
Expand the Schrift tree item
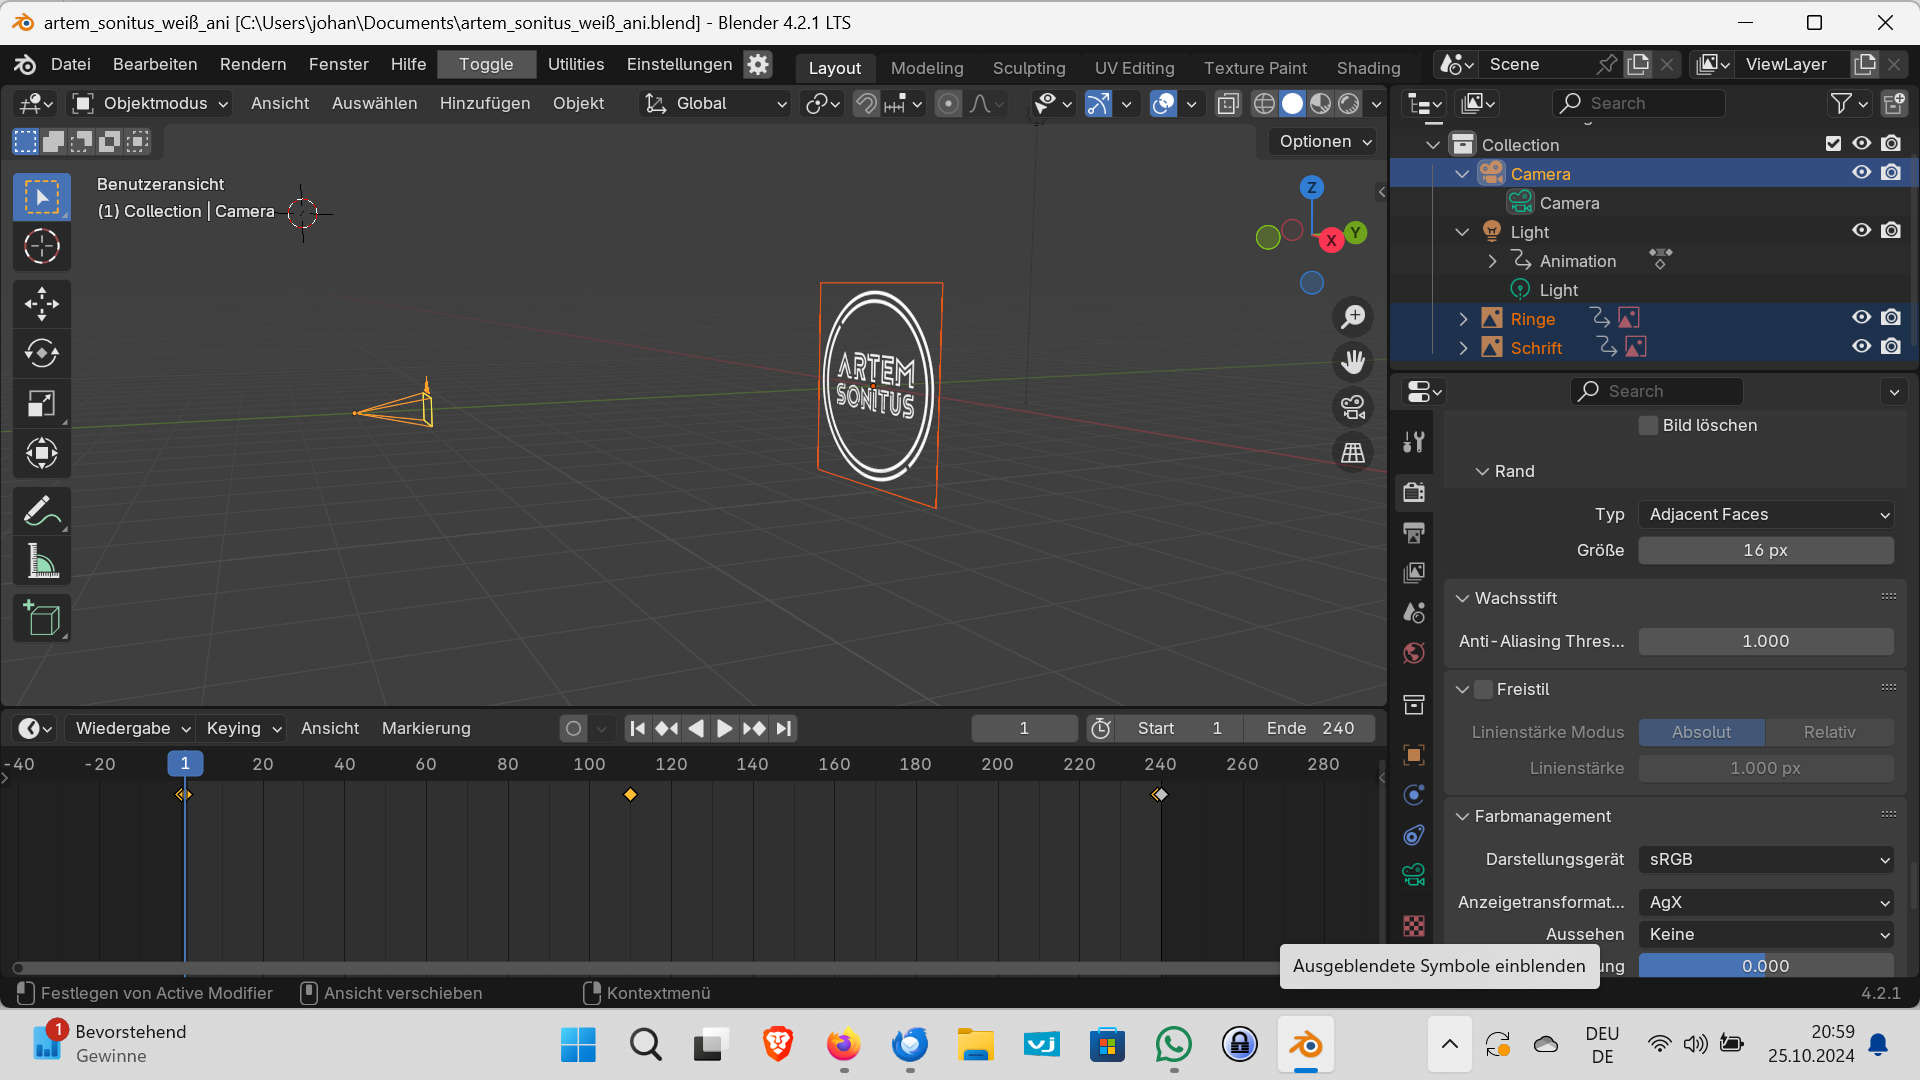[x=1464, y=348]
